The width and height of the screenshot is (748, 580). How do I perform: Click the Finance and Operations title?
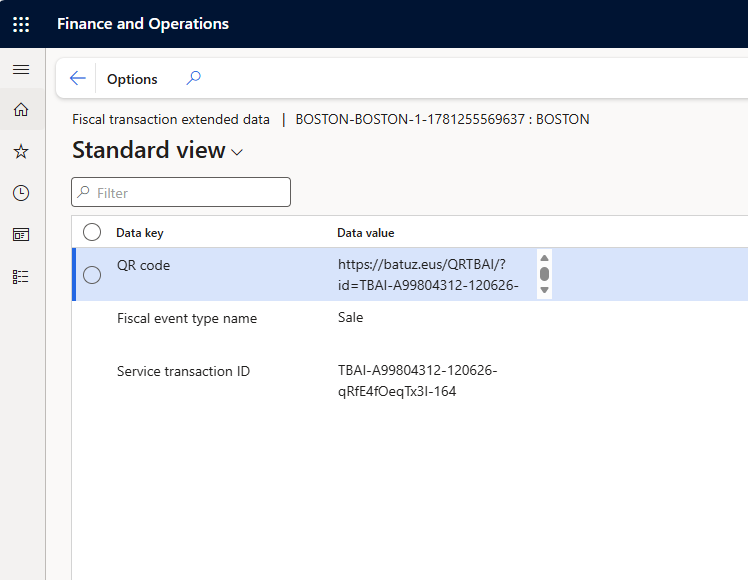[x=143, y=24]
